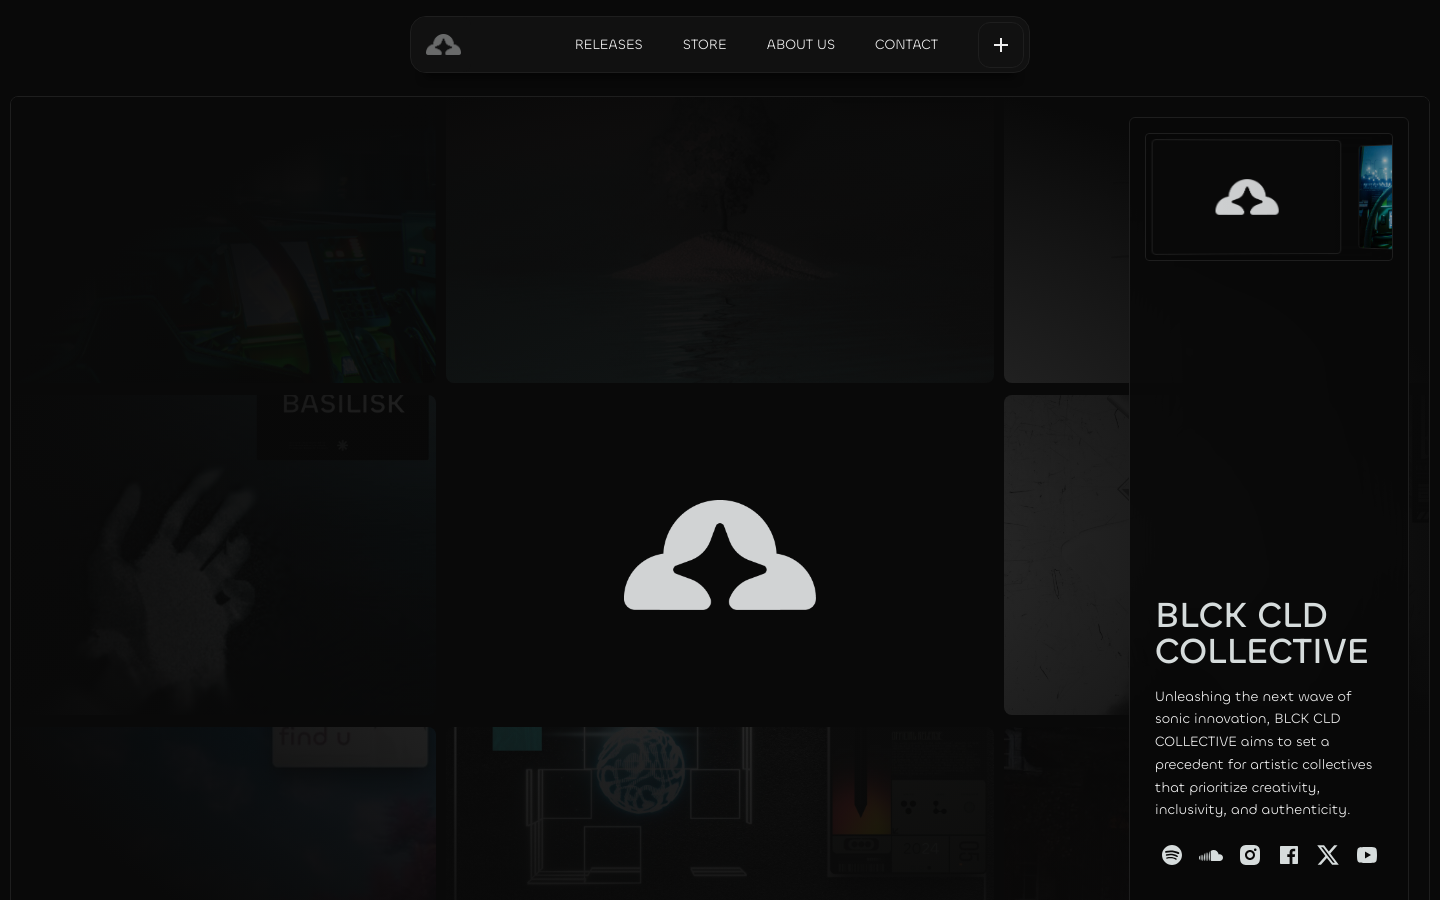
Task: Navigate to About Us
Action: tap(800, 45)
